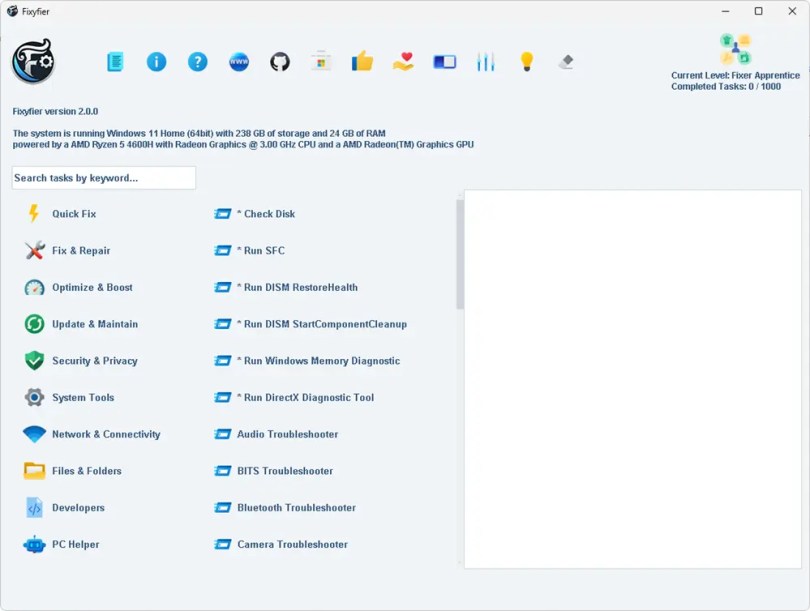Open the Camera Troubleshooter task
This screenshot has width=810, height=611.
(281, 544)
